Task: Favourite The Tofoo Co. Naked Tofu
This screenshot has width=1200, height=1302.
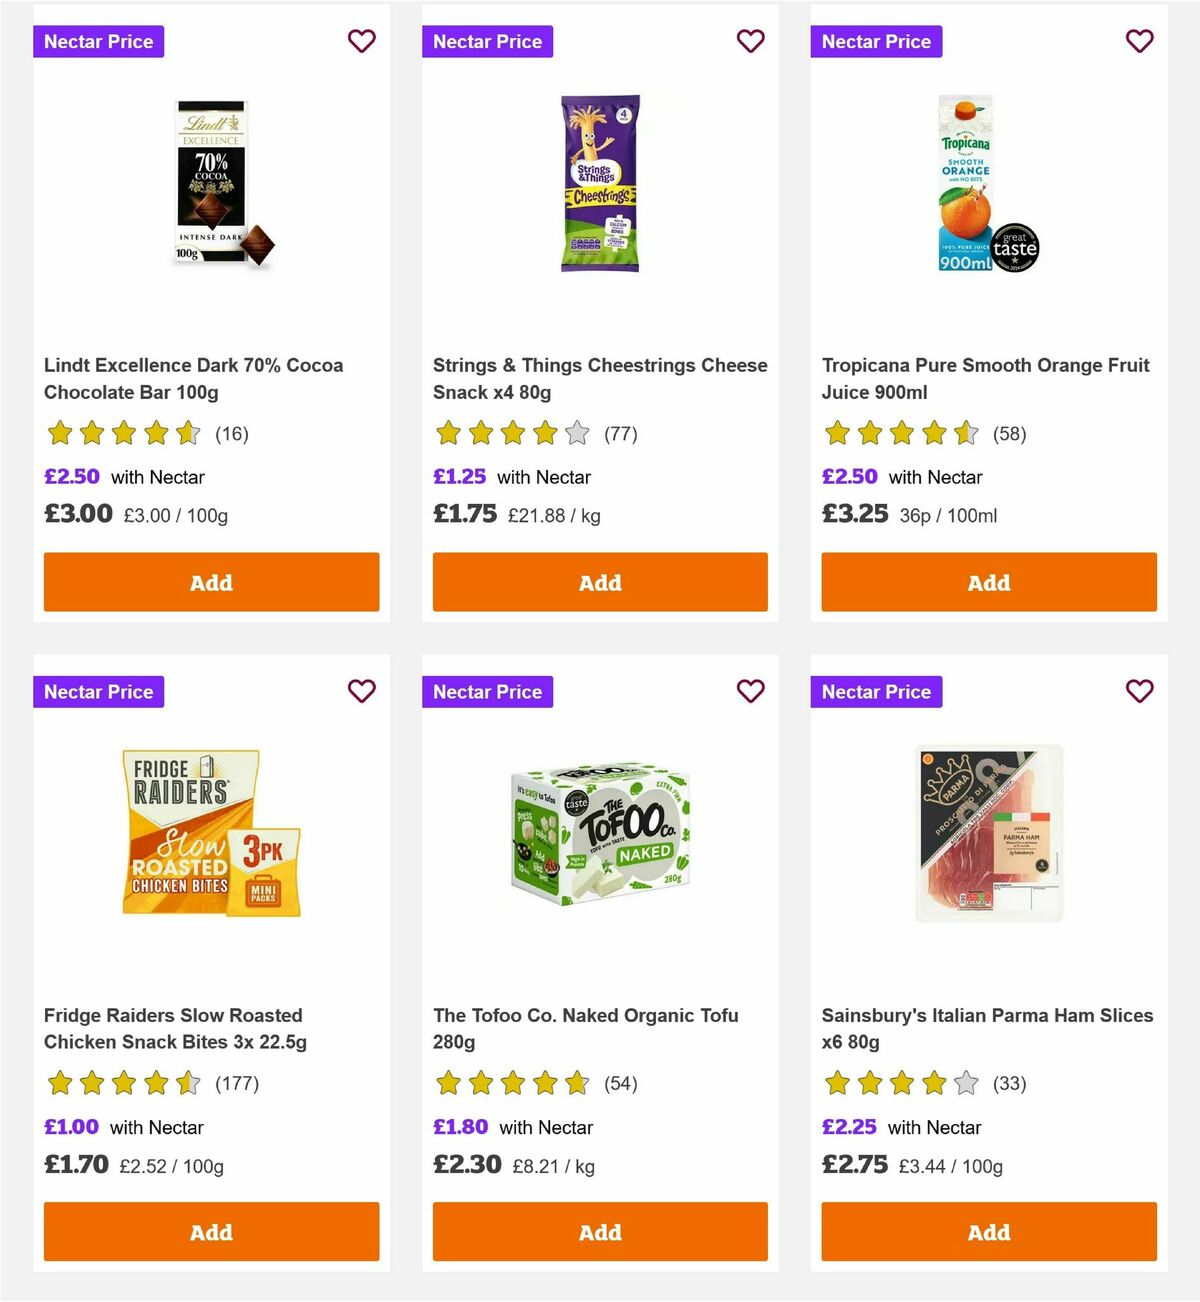Action: pyautogui.click(x=750, y=691)
